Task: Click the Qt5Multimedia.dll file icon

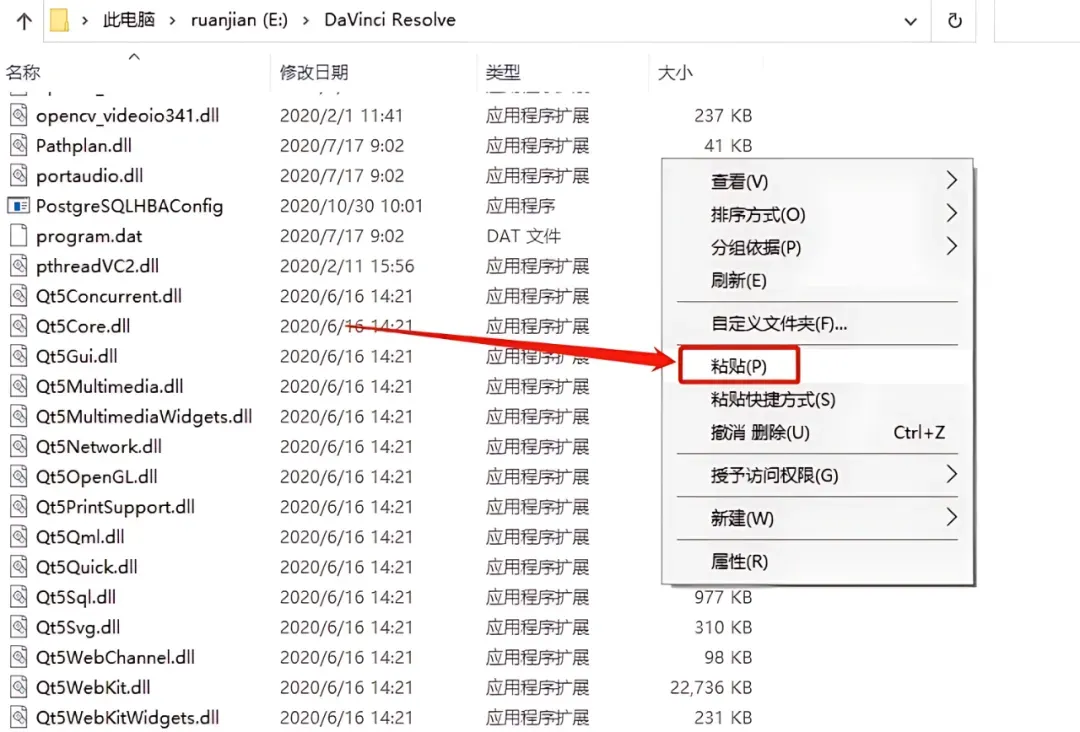Action: click(19, 386)
